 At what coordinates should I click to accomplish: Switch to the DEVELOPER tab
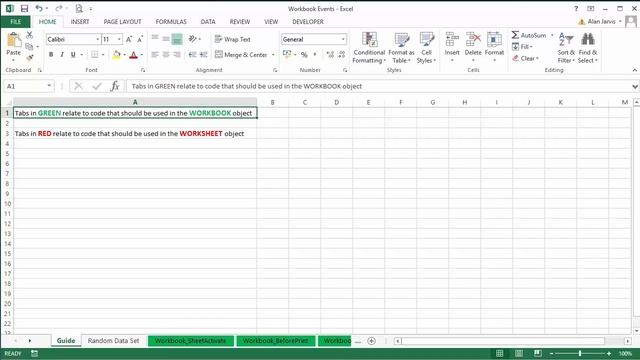pos(308,22)
